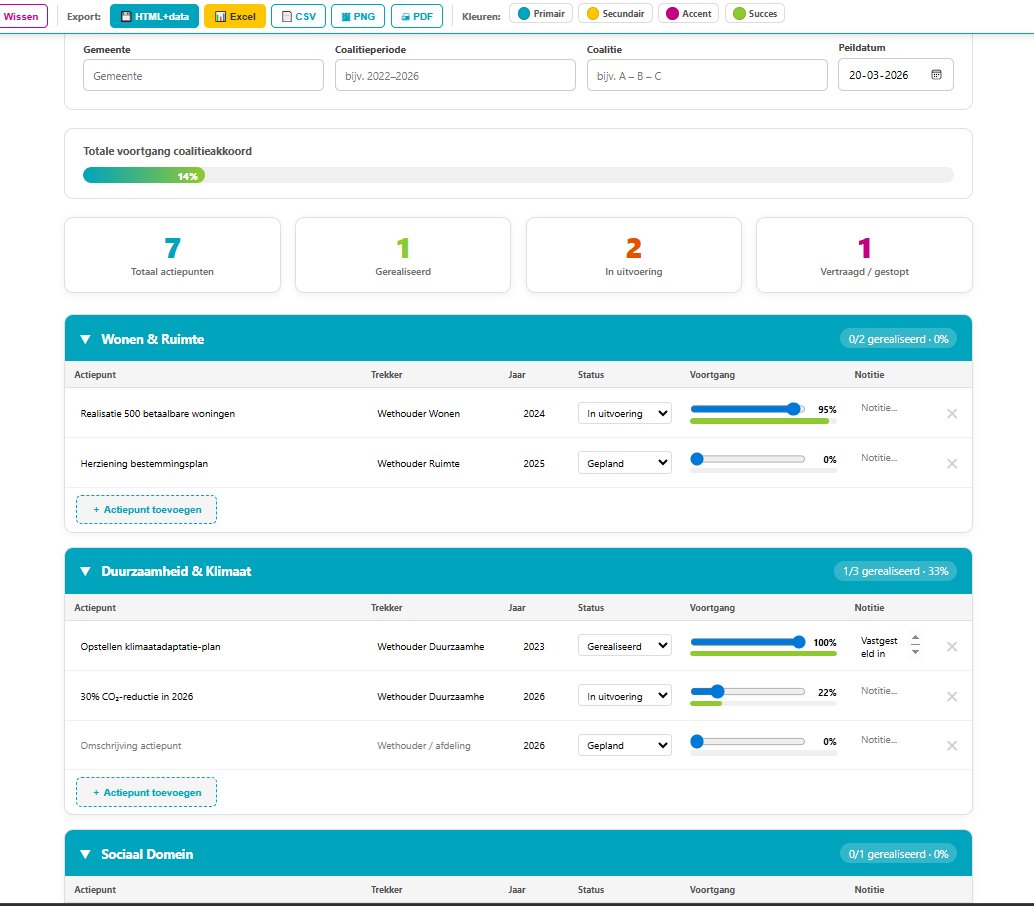Delete the 'Realisatie 500 betaalbare woningen' row
Image resolution: width=1034 pixels, height=906 pixels.
pyautogui.click(x=952, y=413)
